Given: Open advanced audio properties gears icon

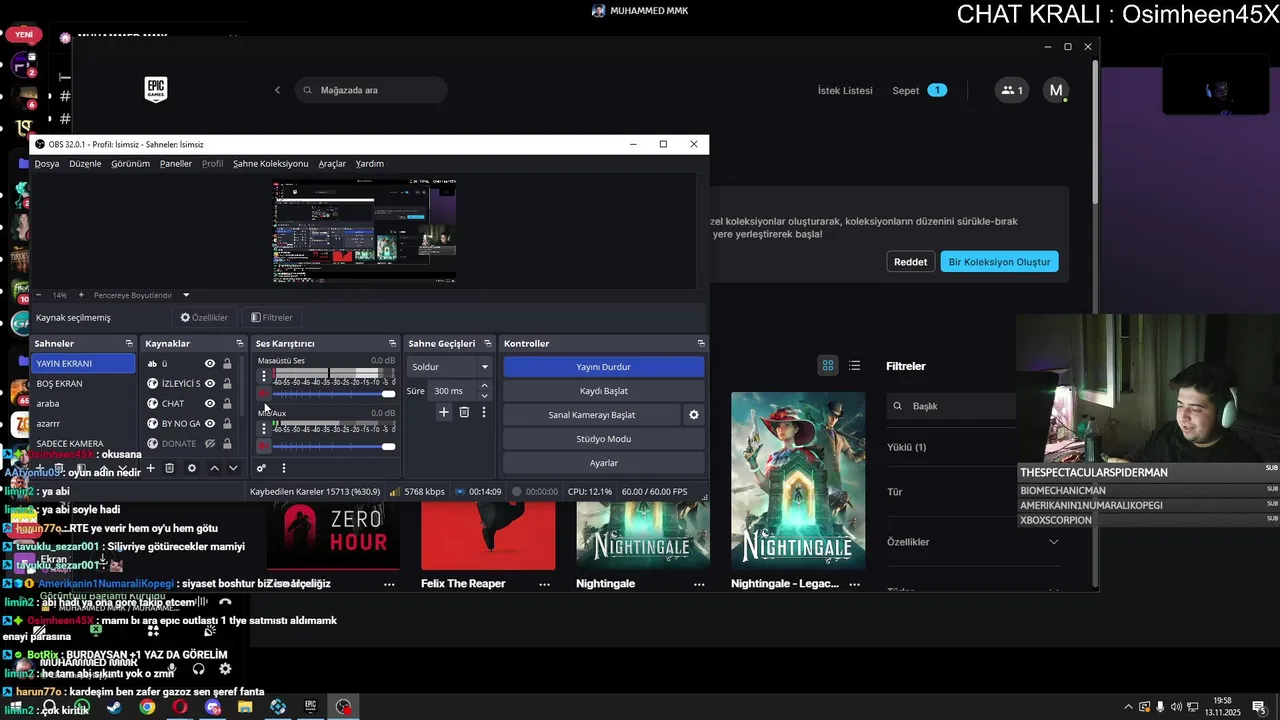Looking at the screenshot, I should click(x=261, y=468).
